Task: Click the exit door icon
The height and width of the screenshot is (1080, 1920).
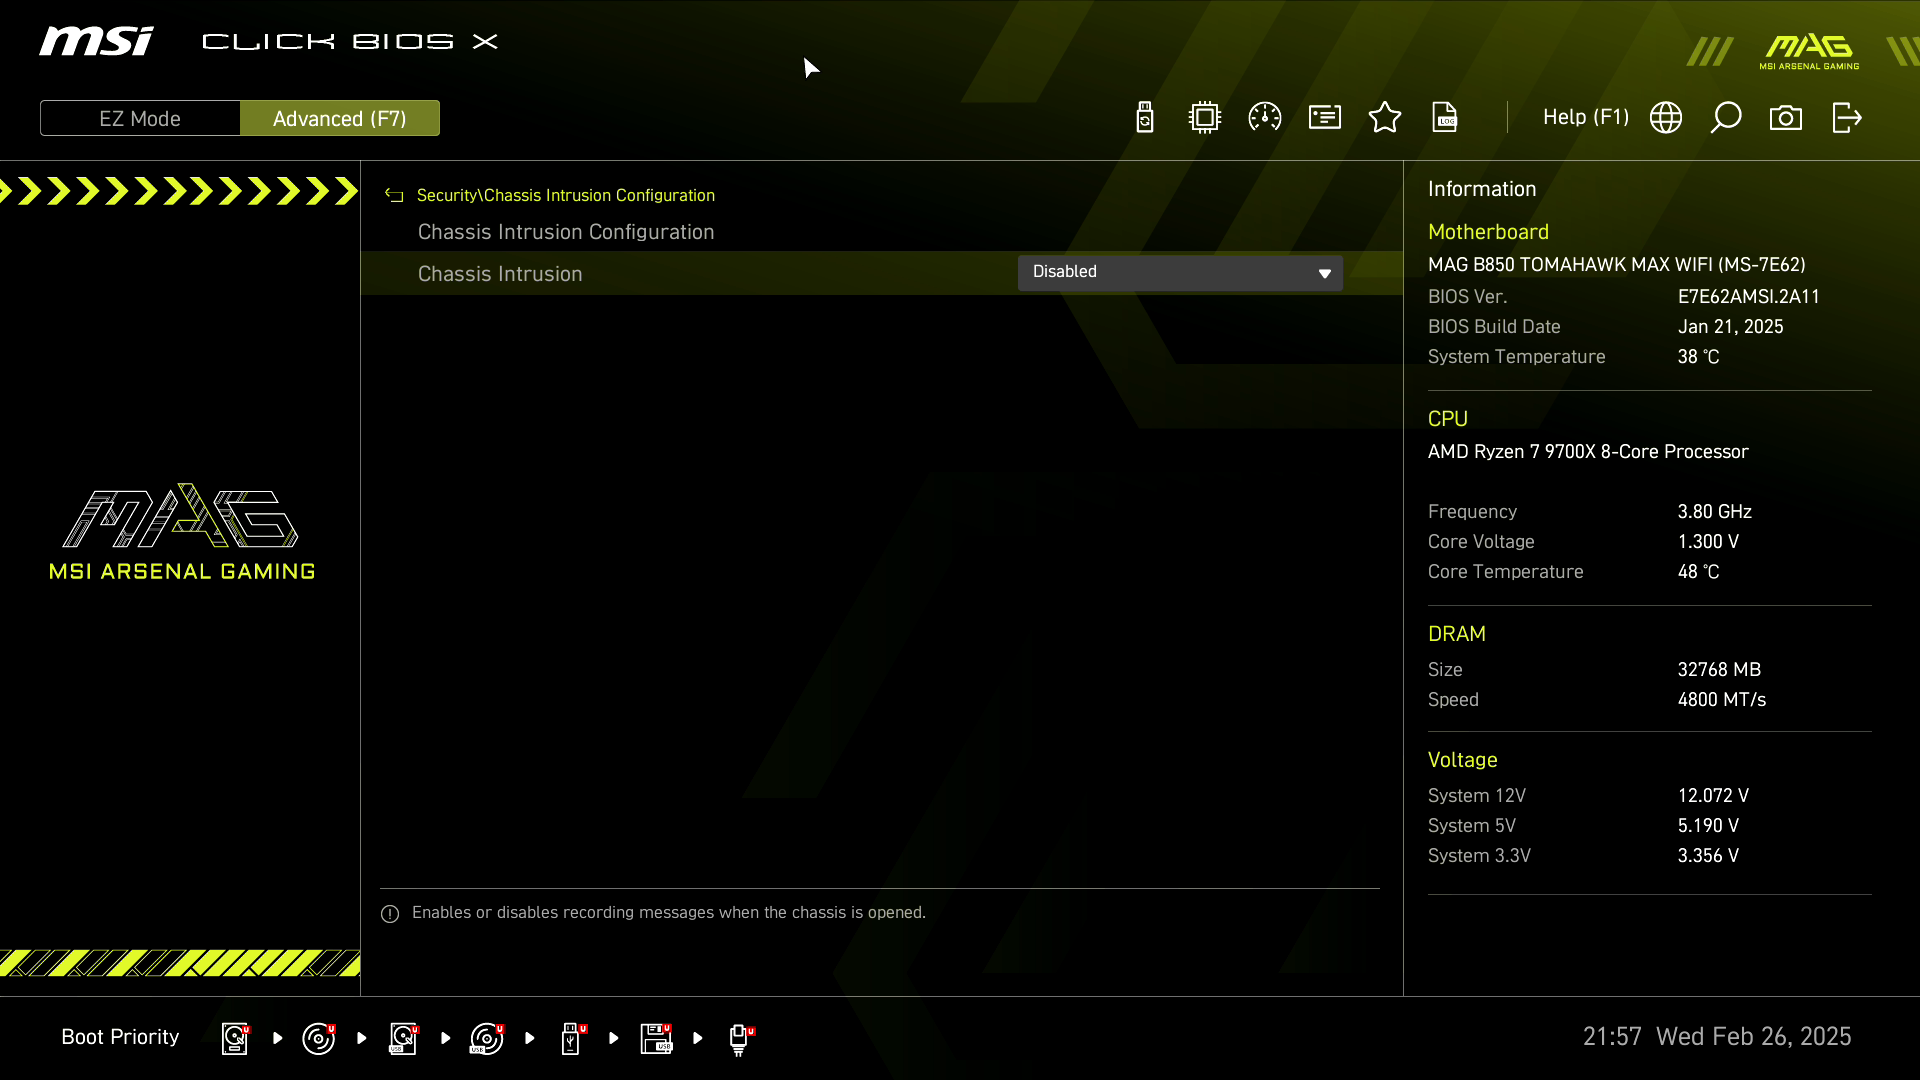Action: click(1847, 118)
